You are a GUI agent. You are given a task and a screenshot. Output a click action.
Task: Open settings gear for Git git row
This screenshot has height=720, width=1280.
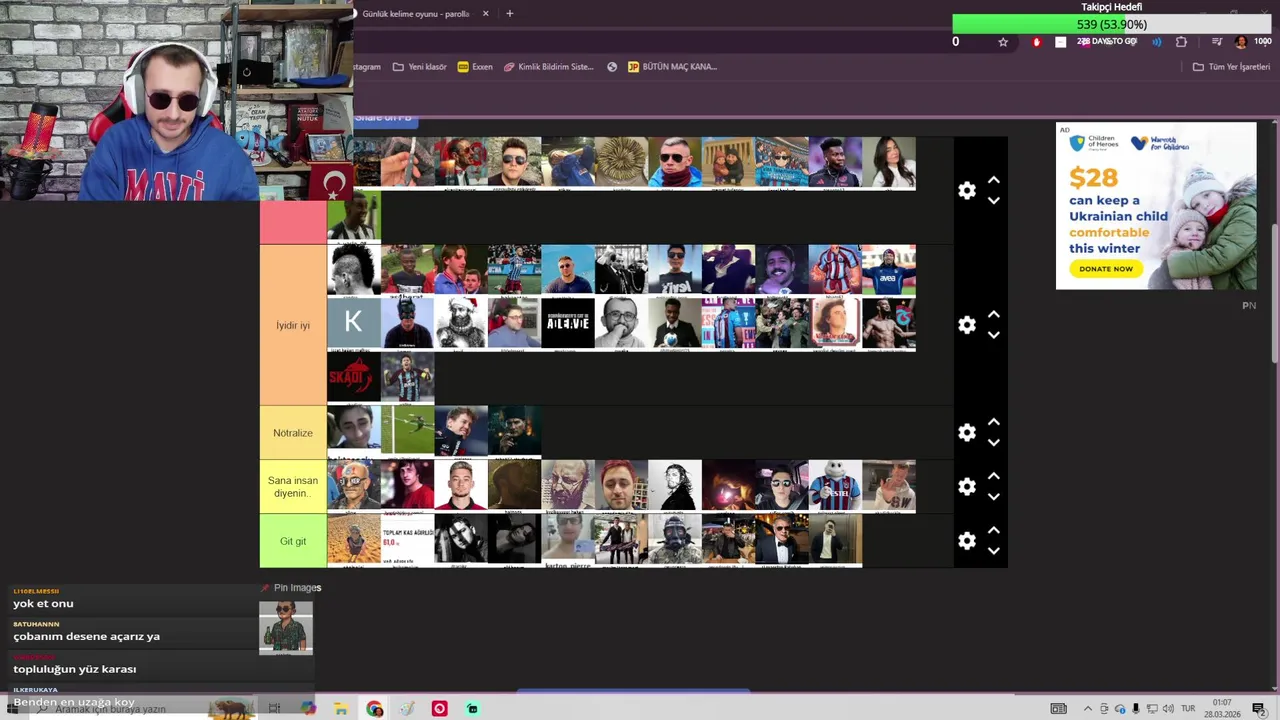[x=967, y=541]
